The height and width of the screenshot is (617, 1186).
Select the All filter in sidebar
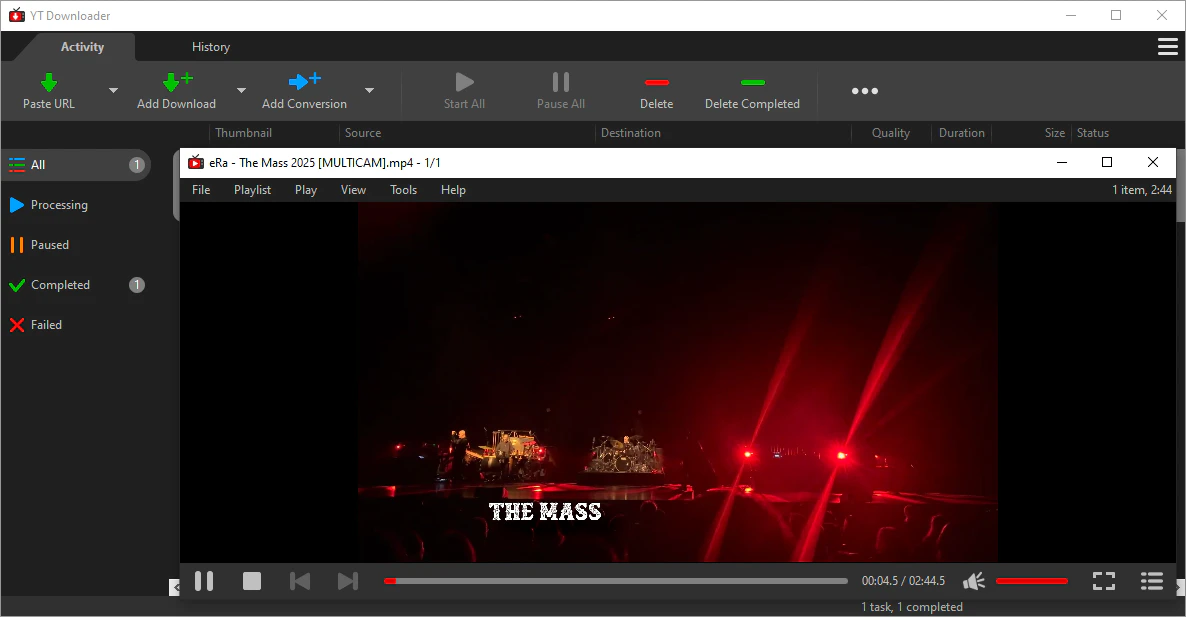click(x=76, y=165)
